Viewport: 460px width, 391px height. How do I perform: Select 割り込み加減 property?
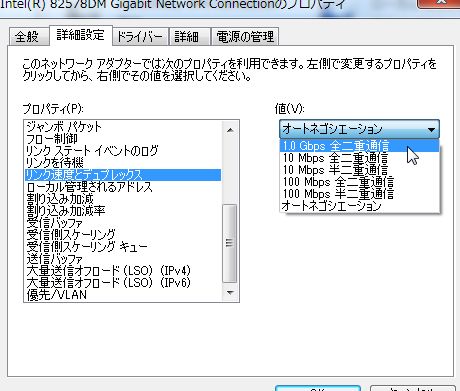pos(123,199)
